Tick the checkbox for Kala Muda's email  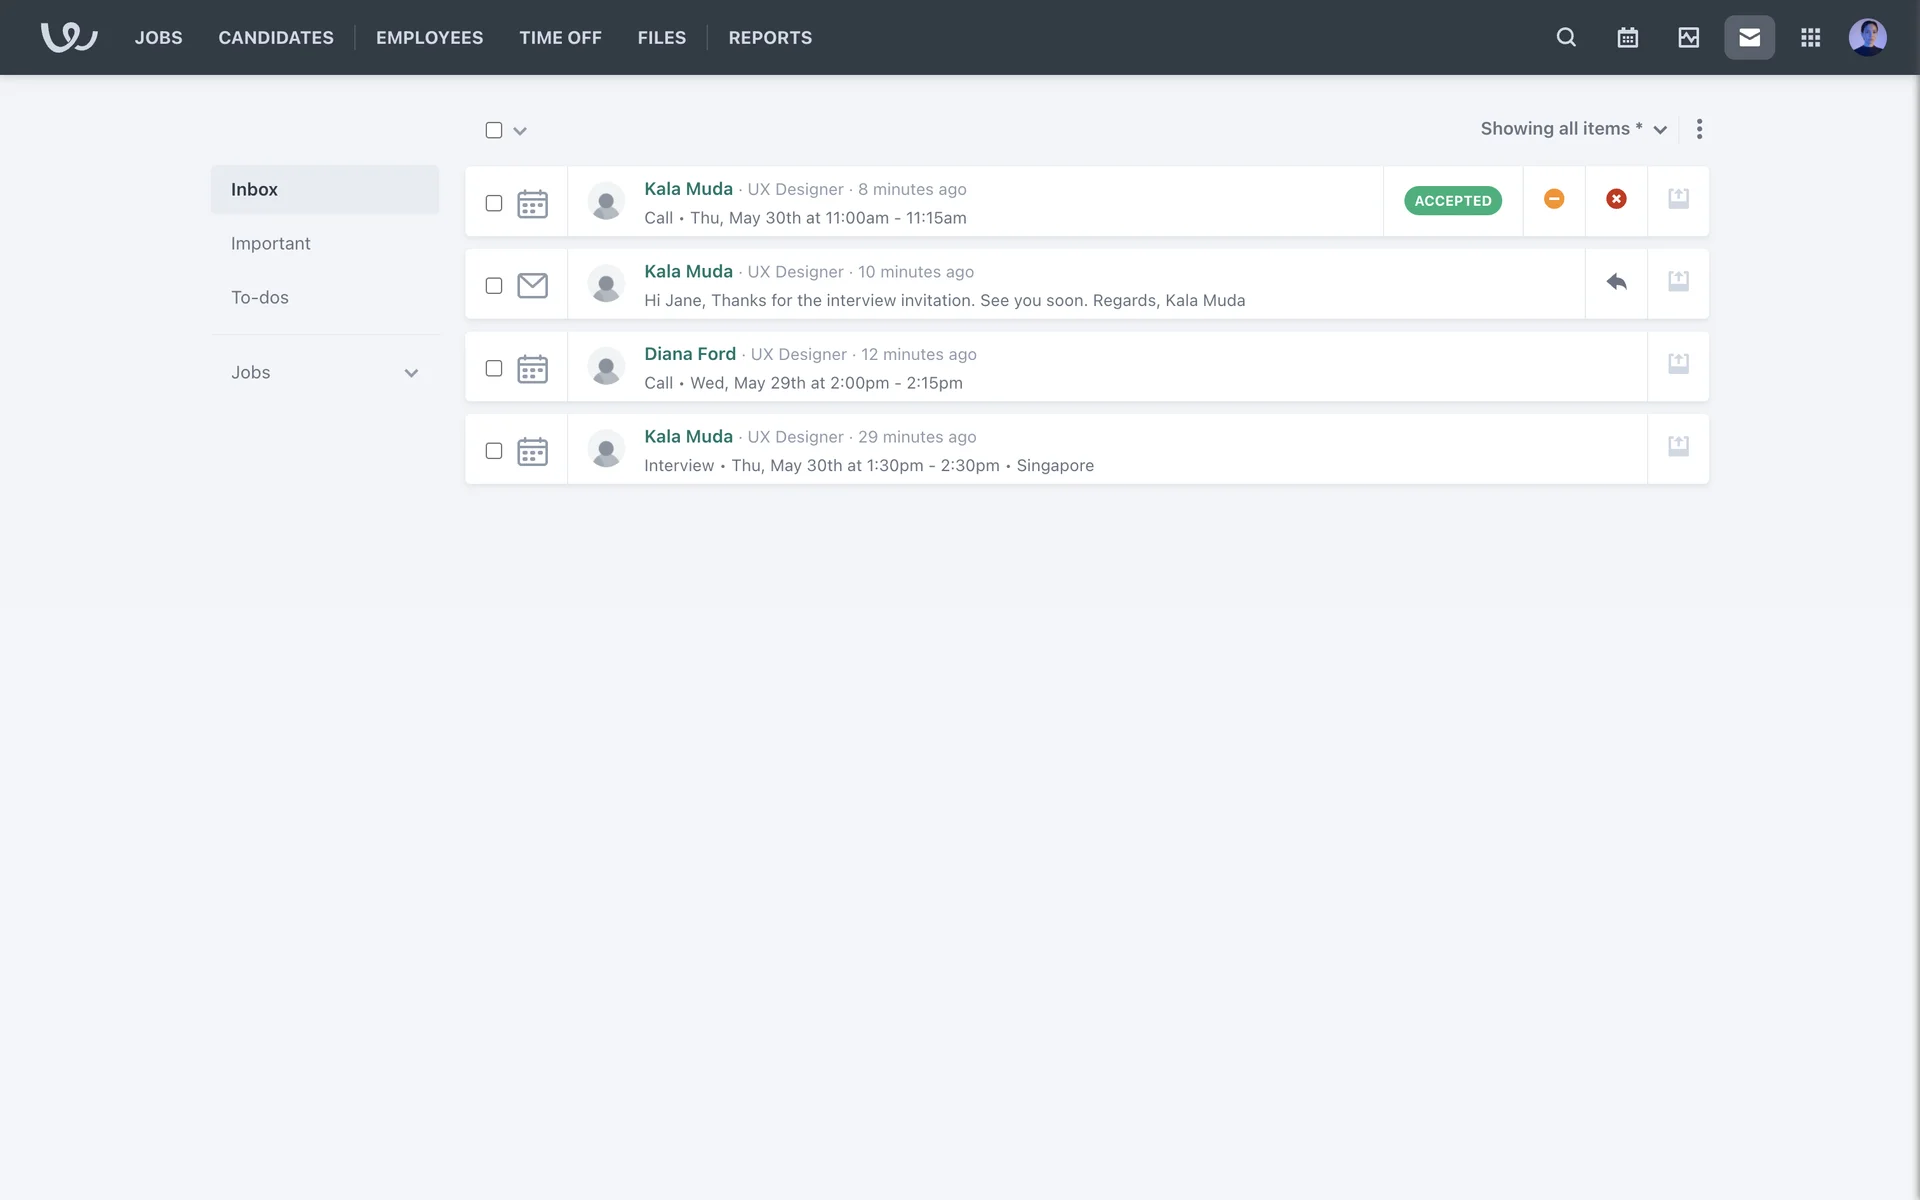tap(494, 286)
